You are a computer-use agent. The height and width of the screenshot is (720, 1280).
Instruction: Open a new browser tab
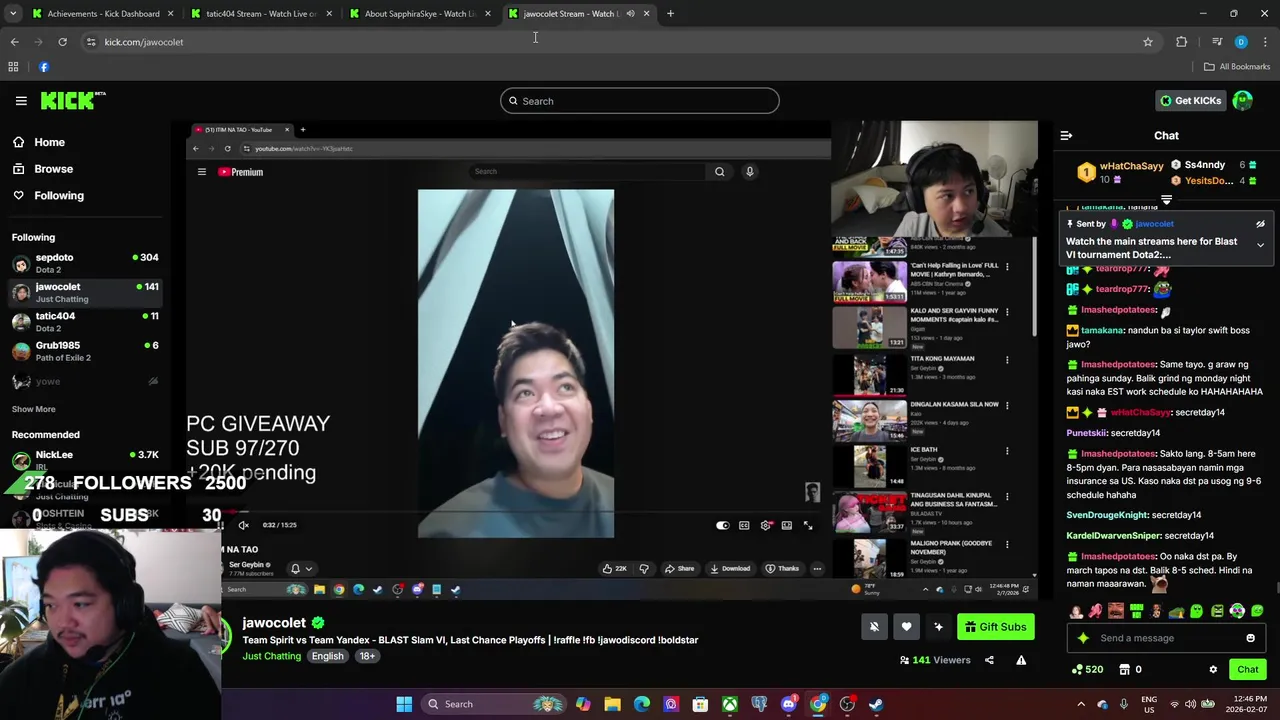(670, 14)
